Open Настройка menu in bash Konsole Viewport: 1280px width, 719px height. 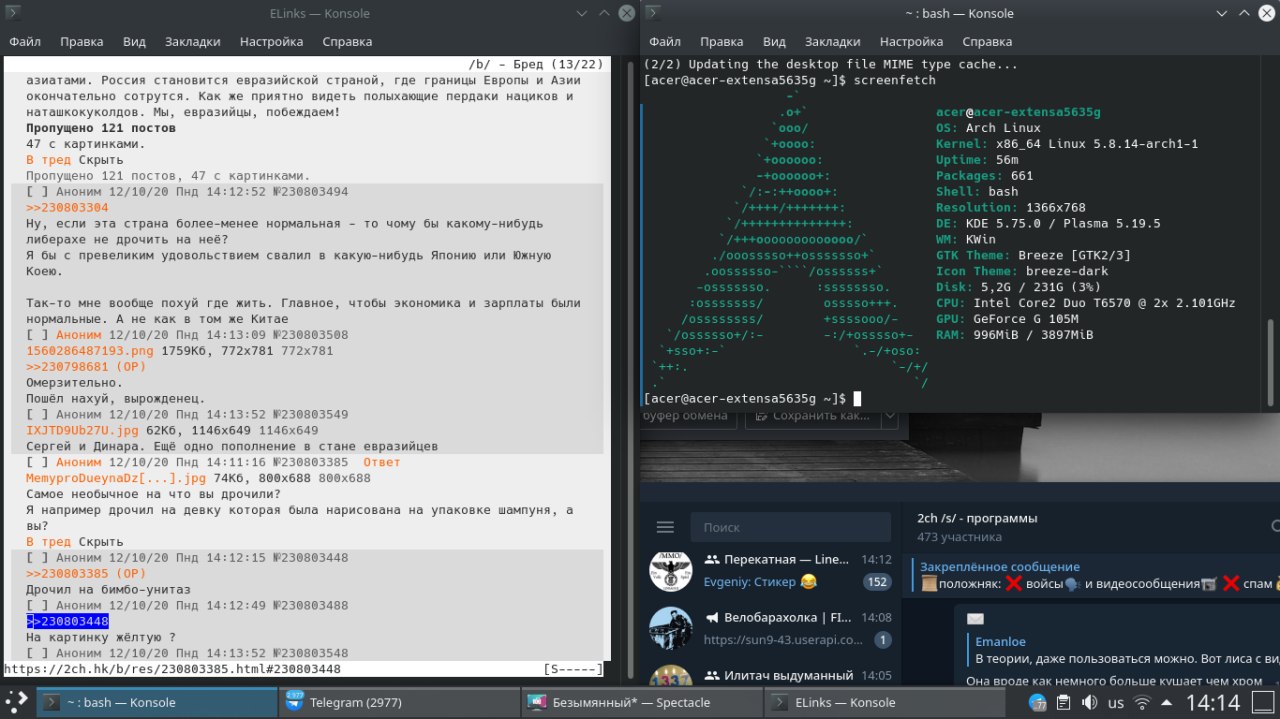click(911, 42)
